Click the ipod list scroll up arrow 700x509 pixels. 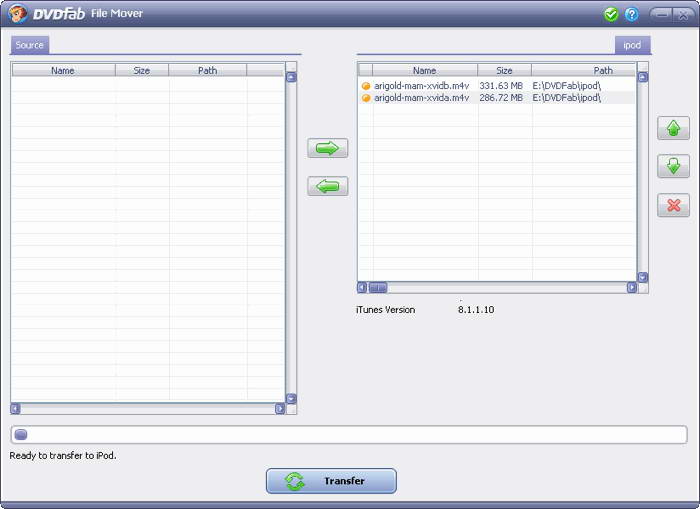[x=643, y=77]
